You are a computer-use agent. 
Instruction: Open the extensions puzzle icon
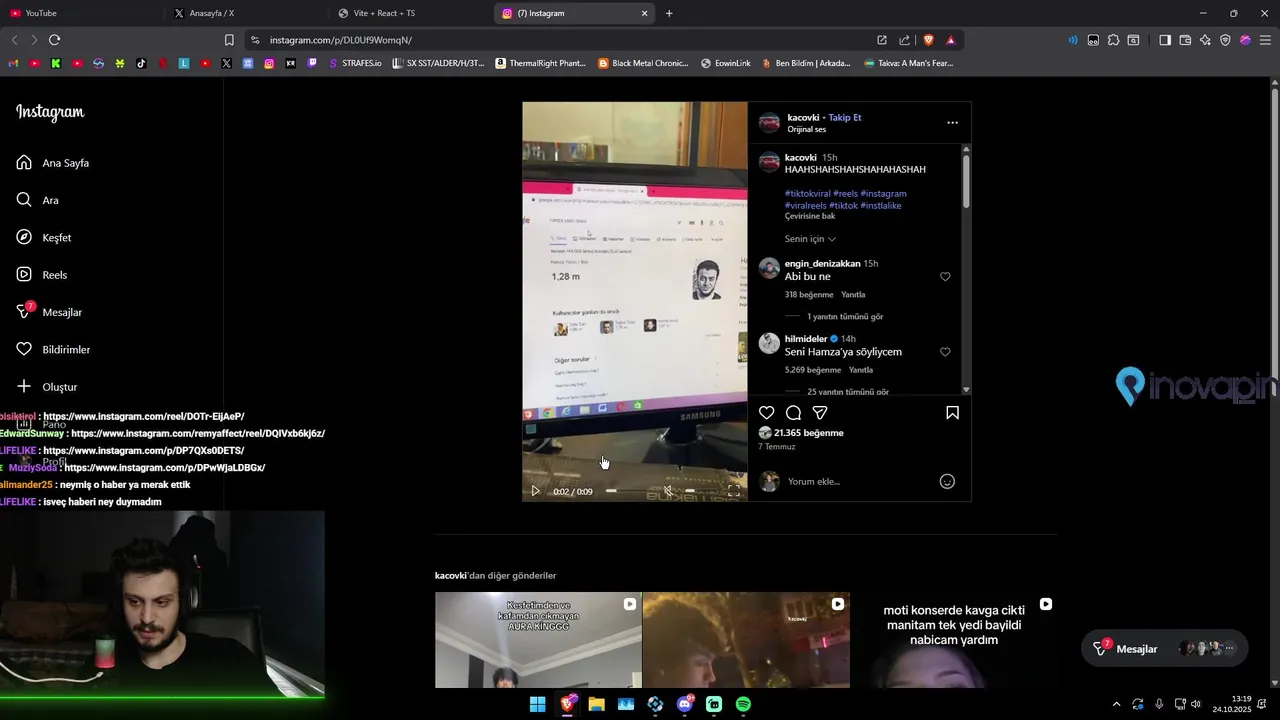coord(1113,40)
